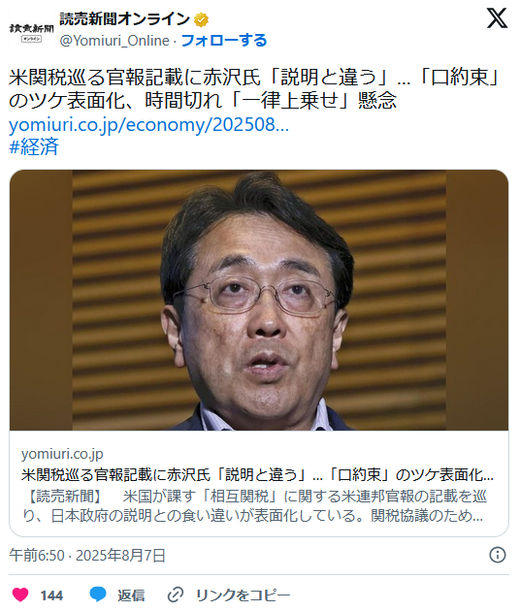Click the yomiuri.co.jp card domain label
Viewport: 520px width, 611px height.
click(x=62, y=454)
